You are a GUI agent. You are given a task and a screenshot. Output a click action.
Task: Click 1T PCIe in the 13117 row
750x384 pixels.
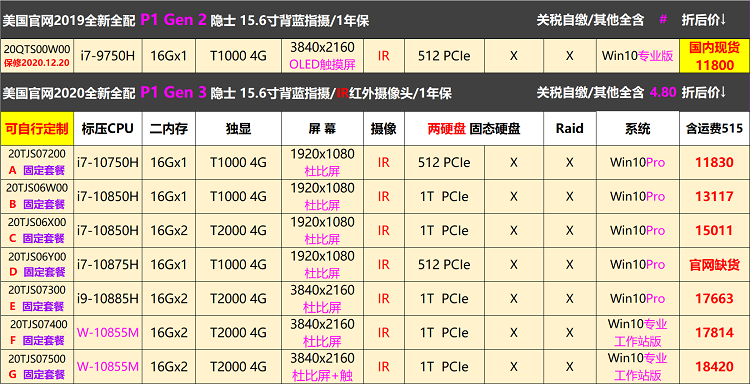[x=444, y=197]
